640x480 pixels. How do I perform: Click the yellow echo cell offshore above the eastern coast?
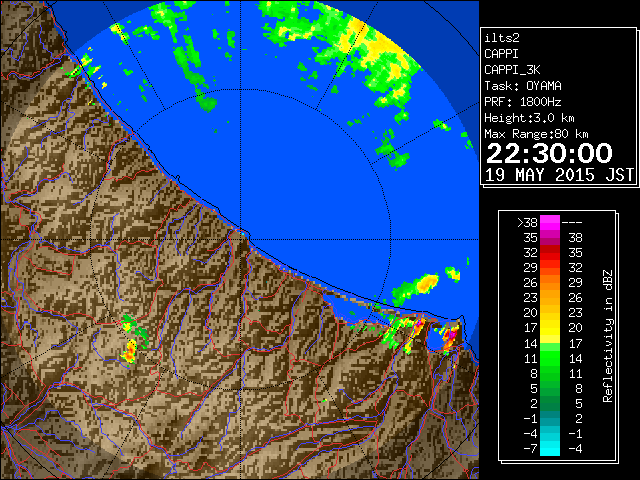click(x=427, y=282)
